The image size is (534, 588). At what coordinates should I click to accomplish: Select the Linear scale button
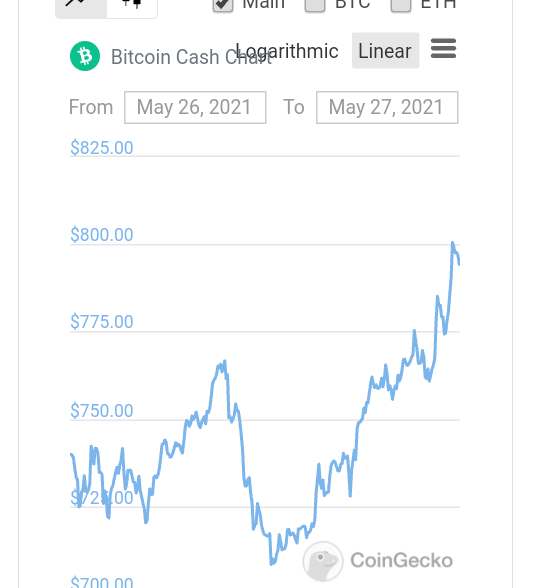(x=385, y=51)
